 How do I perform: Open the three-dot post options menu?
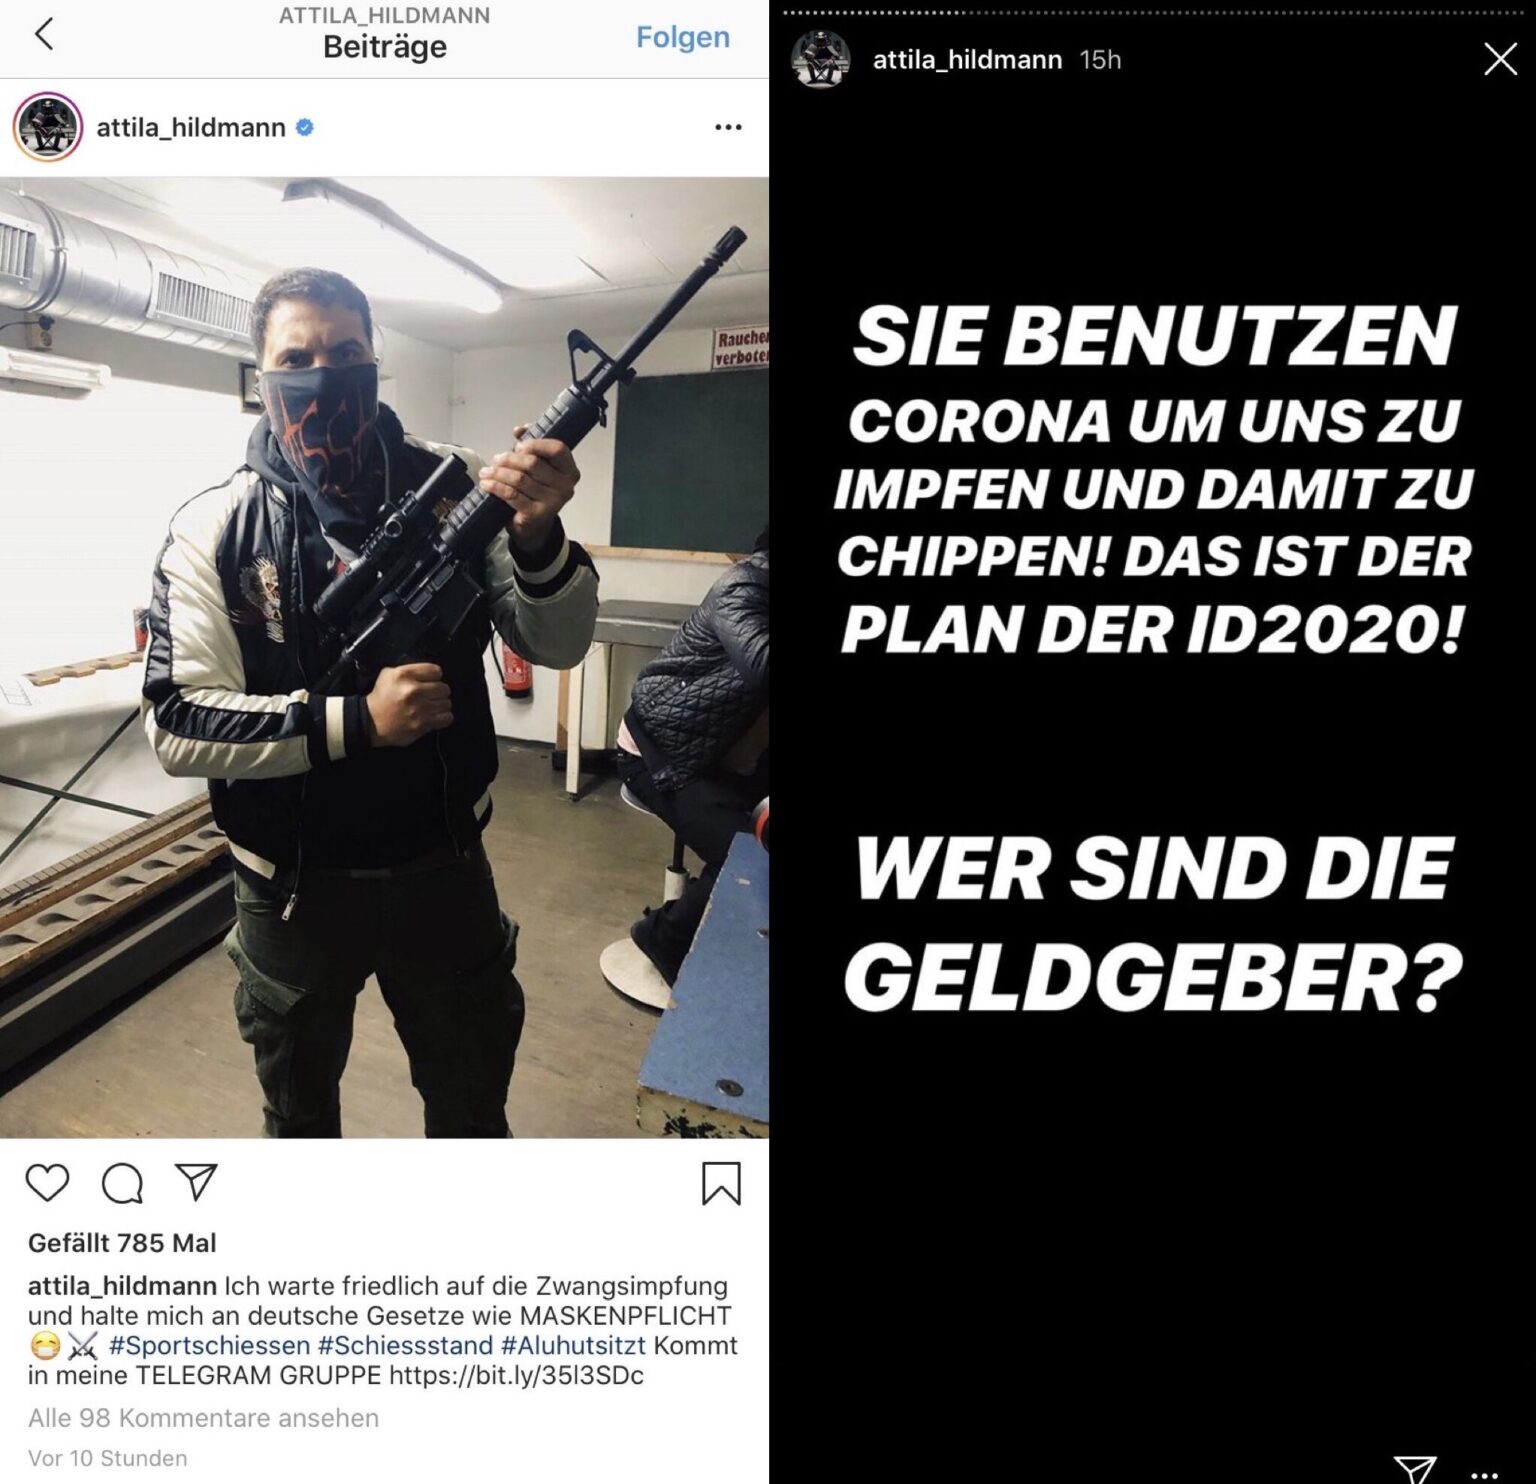tap(728, 127)
